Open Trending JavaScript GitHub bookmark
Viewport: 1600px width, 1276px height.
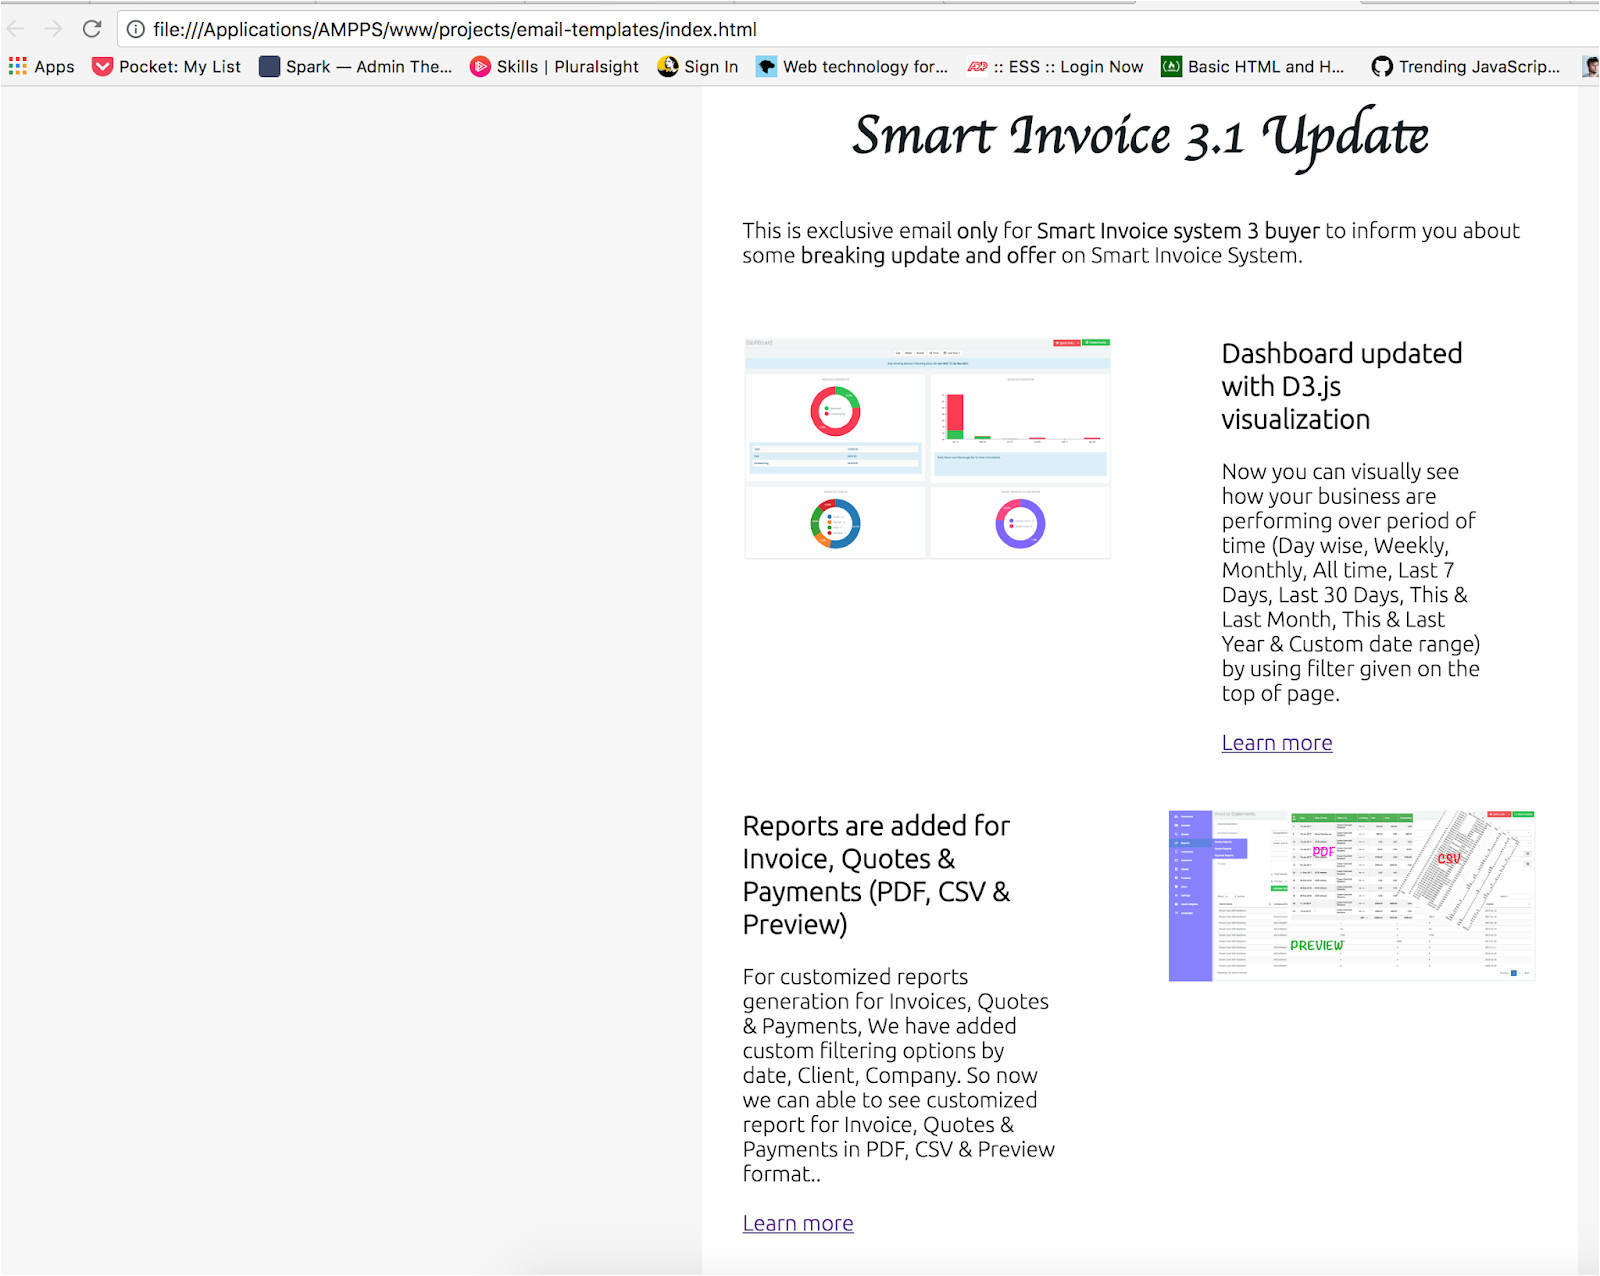tap(1466, 67)
